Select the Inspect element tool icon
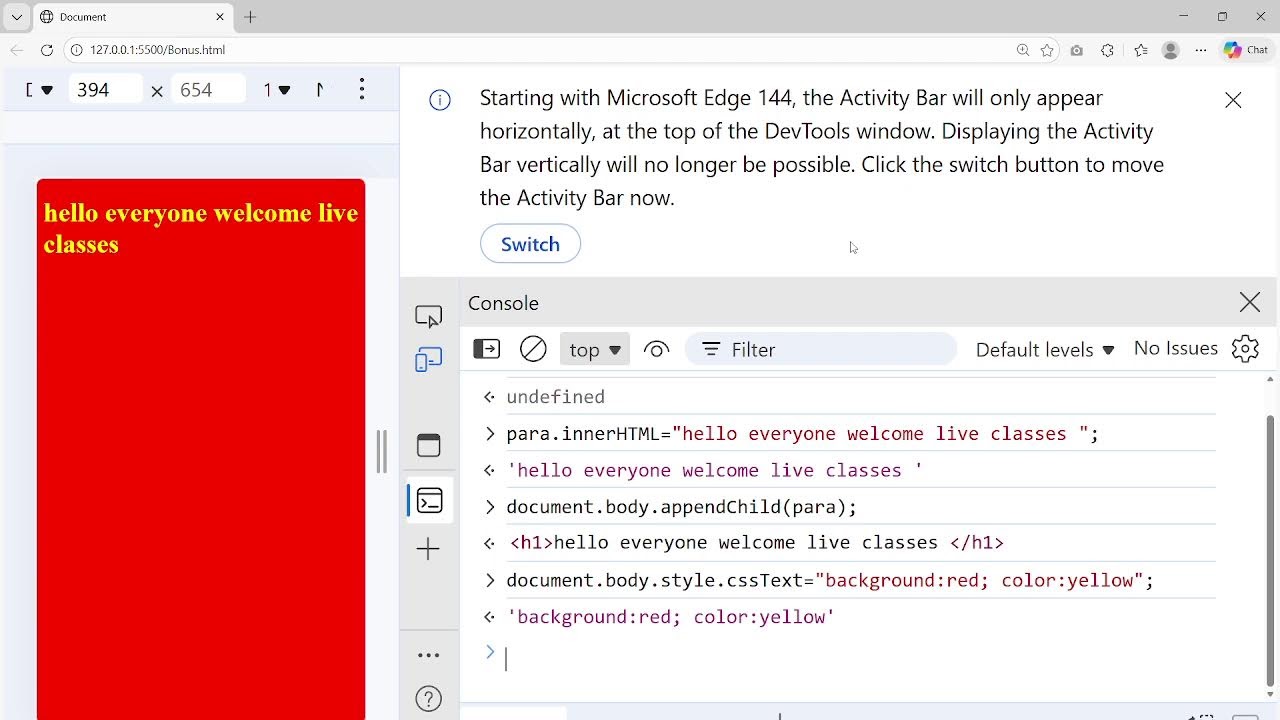Screen dimensions: 1280x720 point(428,317)
